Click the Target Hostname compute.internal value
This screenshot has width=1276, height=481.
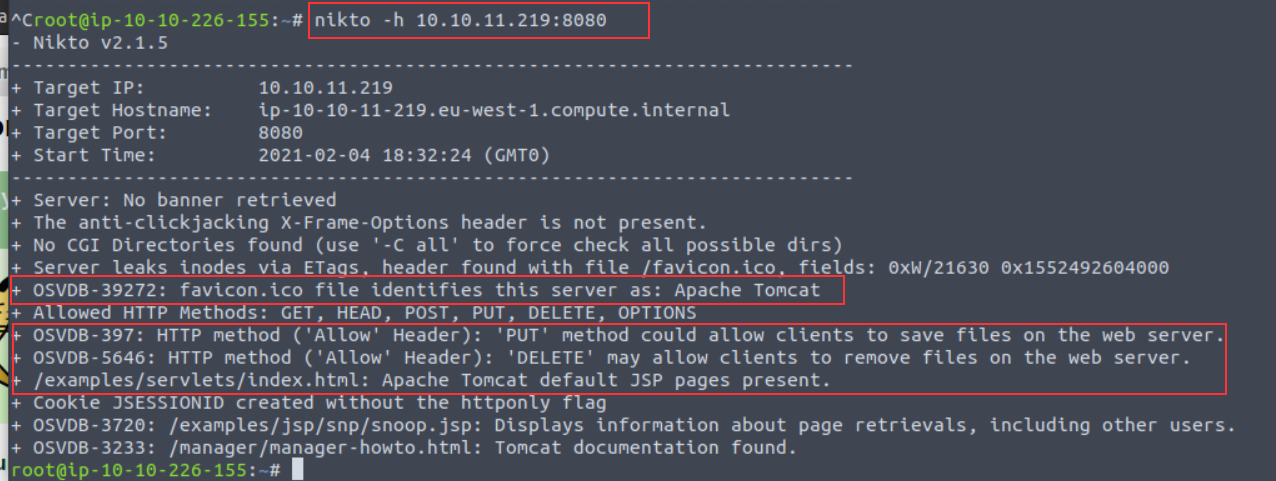tap(493, 110)
